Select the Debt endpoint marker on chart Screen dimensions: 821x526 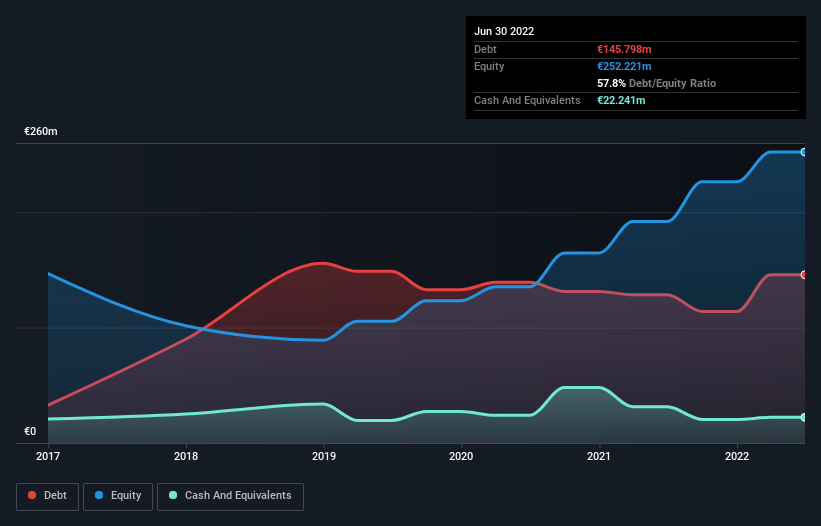(x=804, y=275)
